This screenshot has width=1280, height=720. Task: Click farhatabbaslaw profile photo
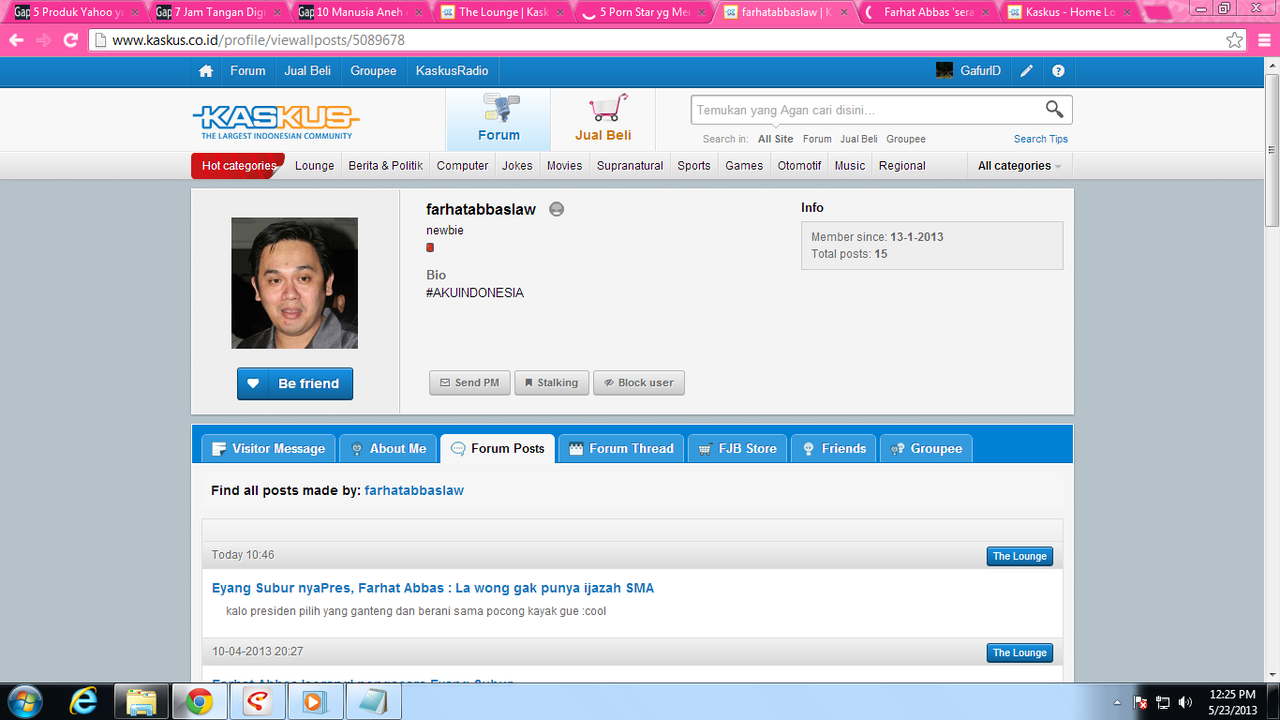295,283
